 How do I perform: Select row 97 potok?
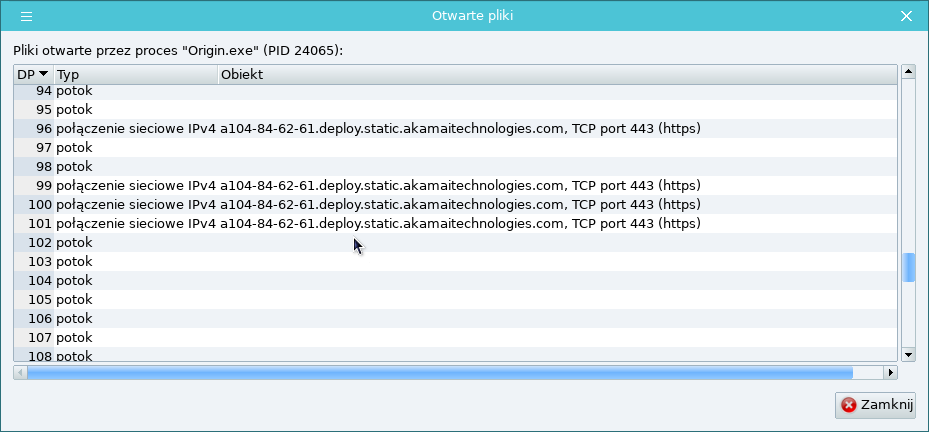click(x=456, y=148)
